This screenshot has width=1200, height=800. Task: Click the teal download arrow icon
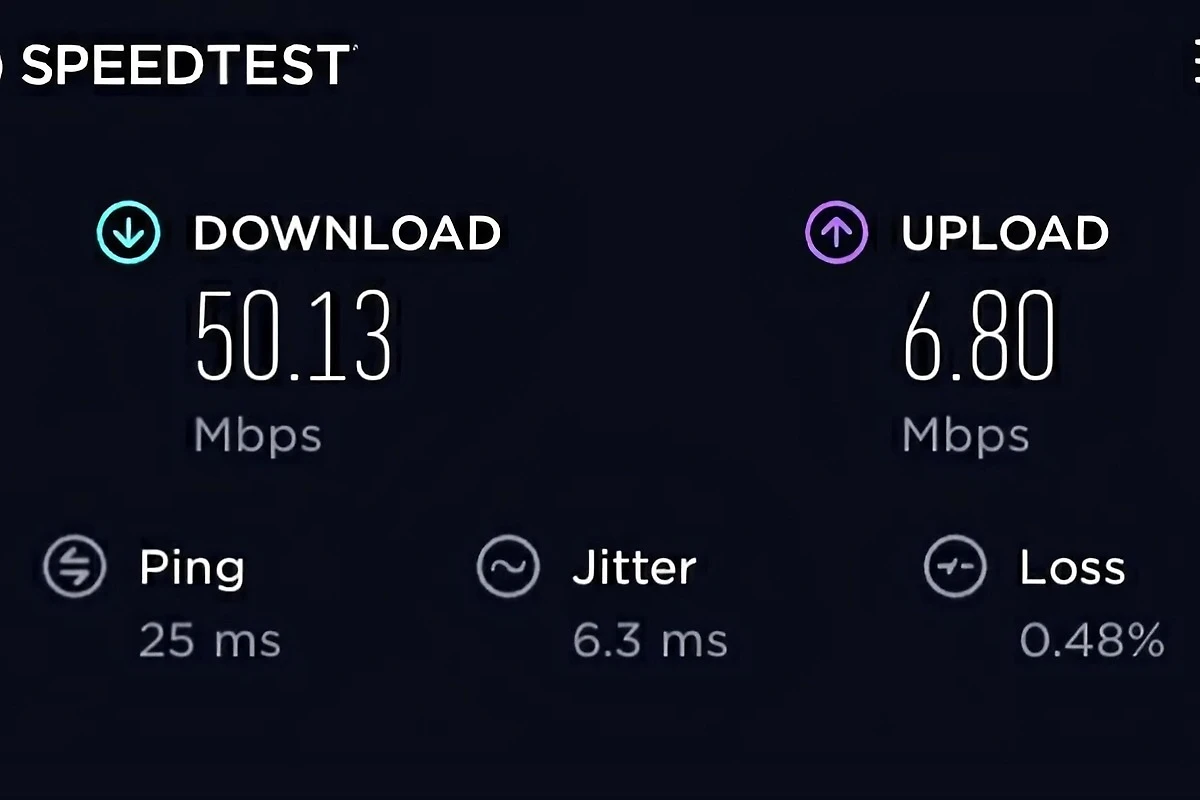pos(128,232)
